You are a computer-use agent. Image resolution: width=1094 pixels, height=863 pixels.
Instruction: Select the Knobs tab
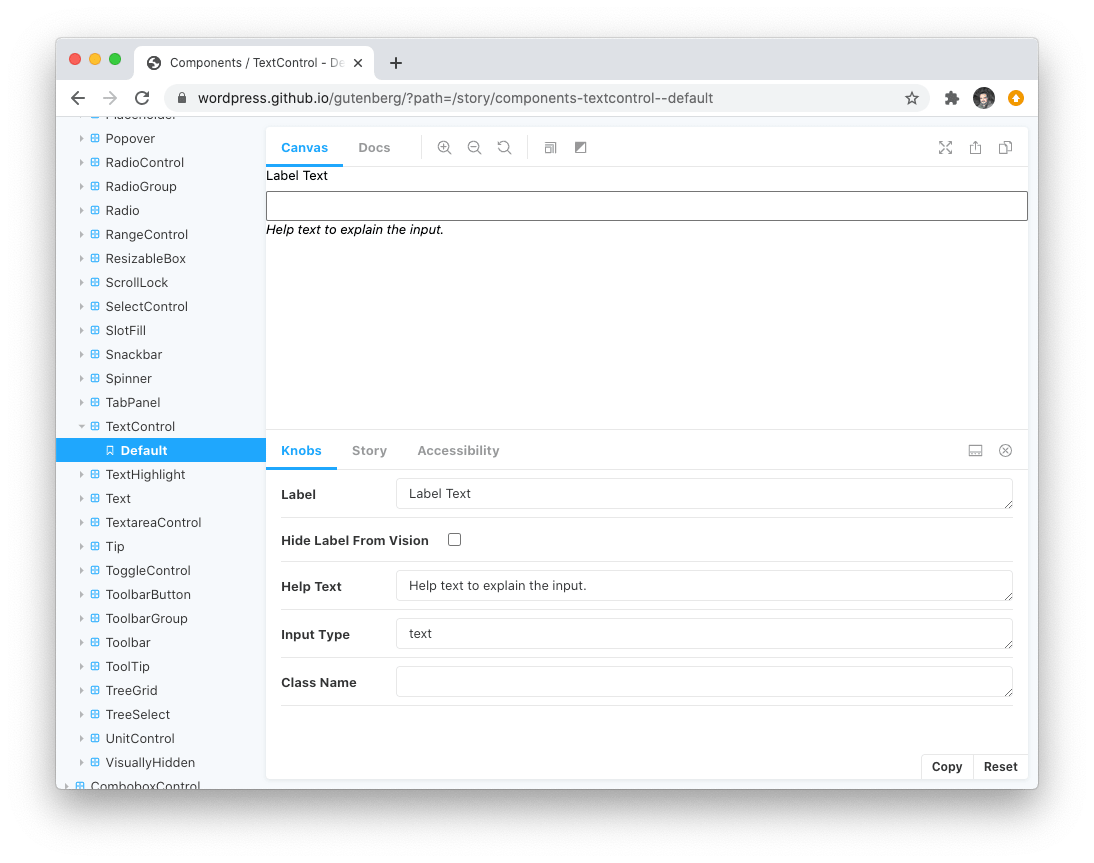[x=301, y=451]
